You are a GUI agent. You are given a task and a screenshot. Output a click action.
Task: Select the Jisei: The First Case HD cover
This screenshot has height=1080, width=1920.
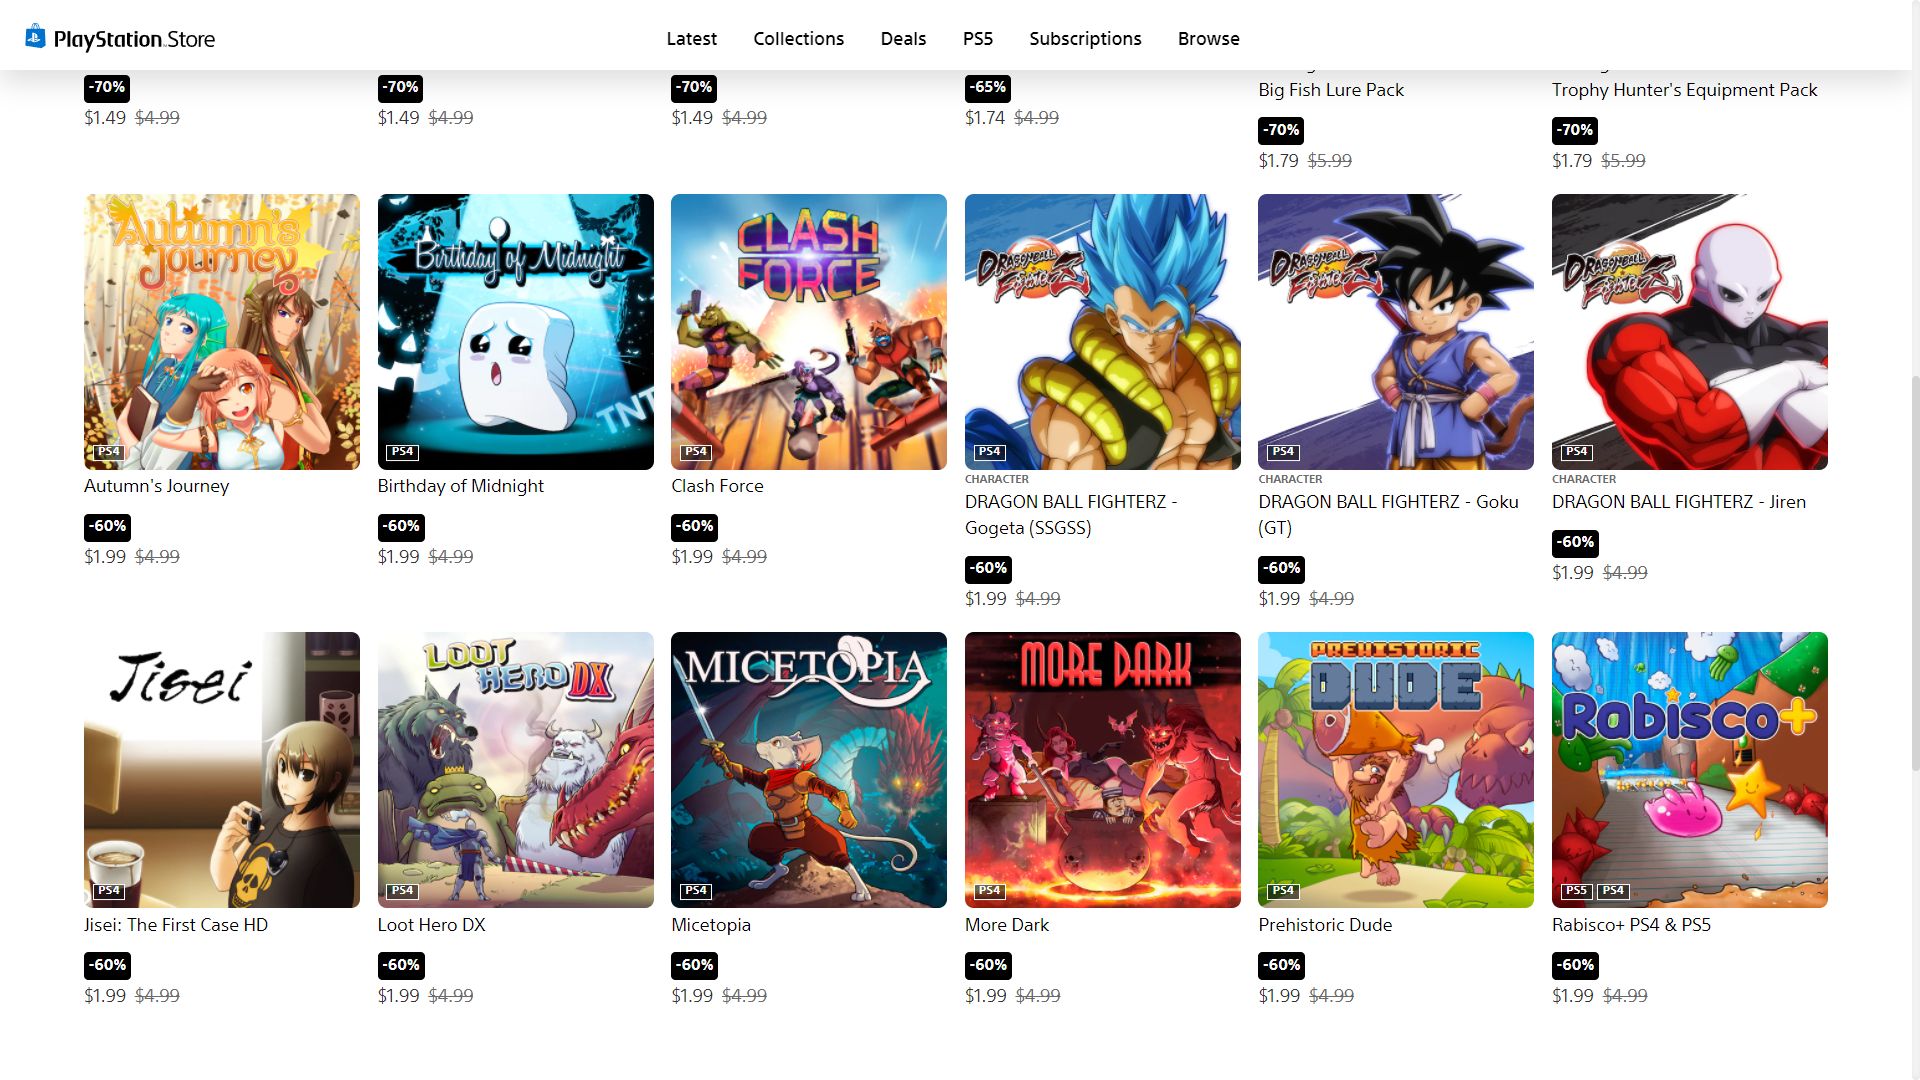[x=222, y=770]
